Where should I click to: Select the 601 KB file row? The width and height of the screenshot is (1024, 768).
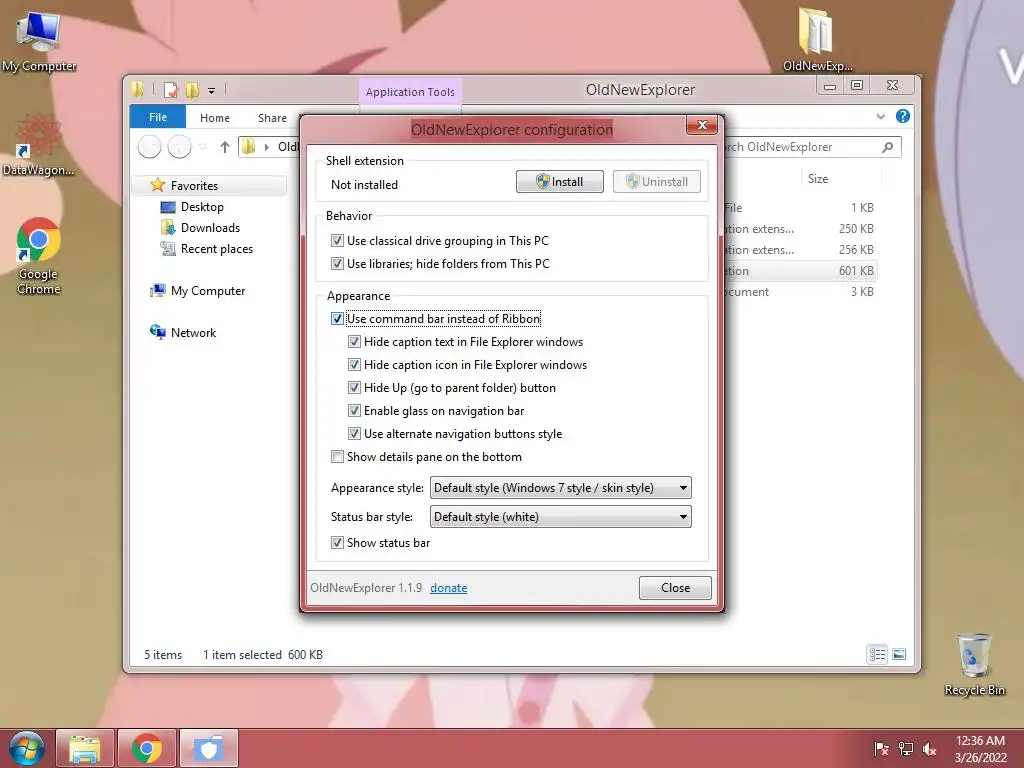[799, 271]
